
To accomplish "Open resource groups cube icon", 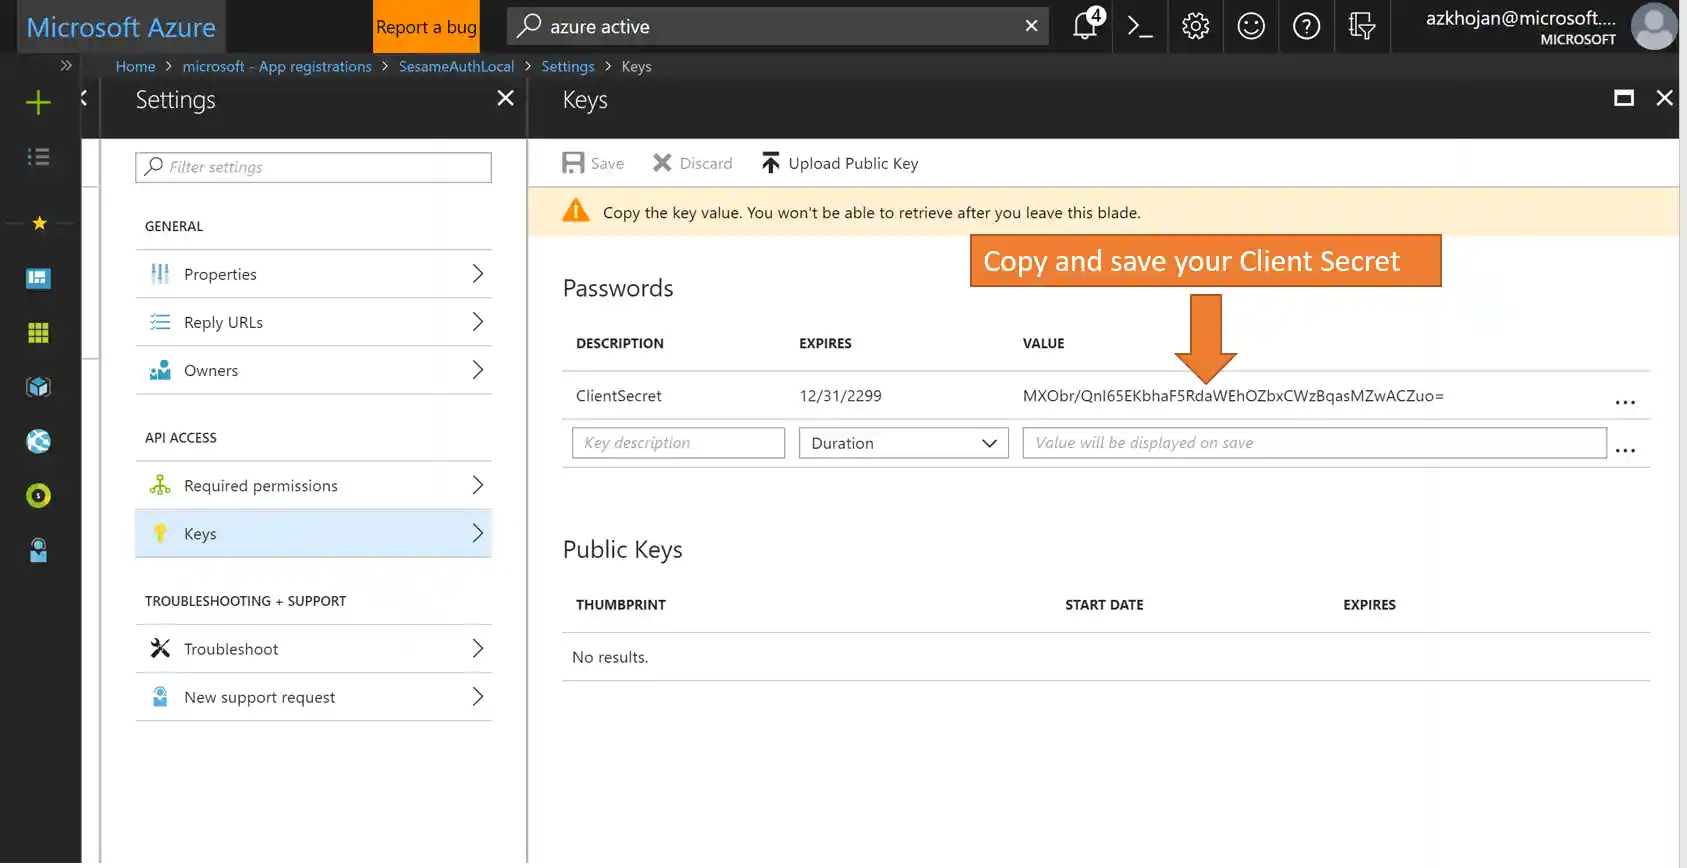I will [x=38, y=387].
